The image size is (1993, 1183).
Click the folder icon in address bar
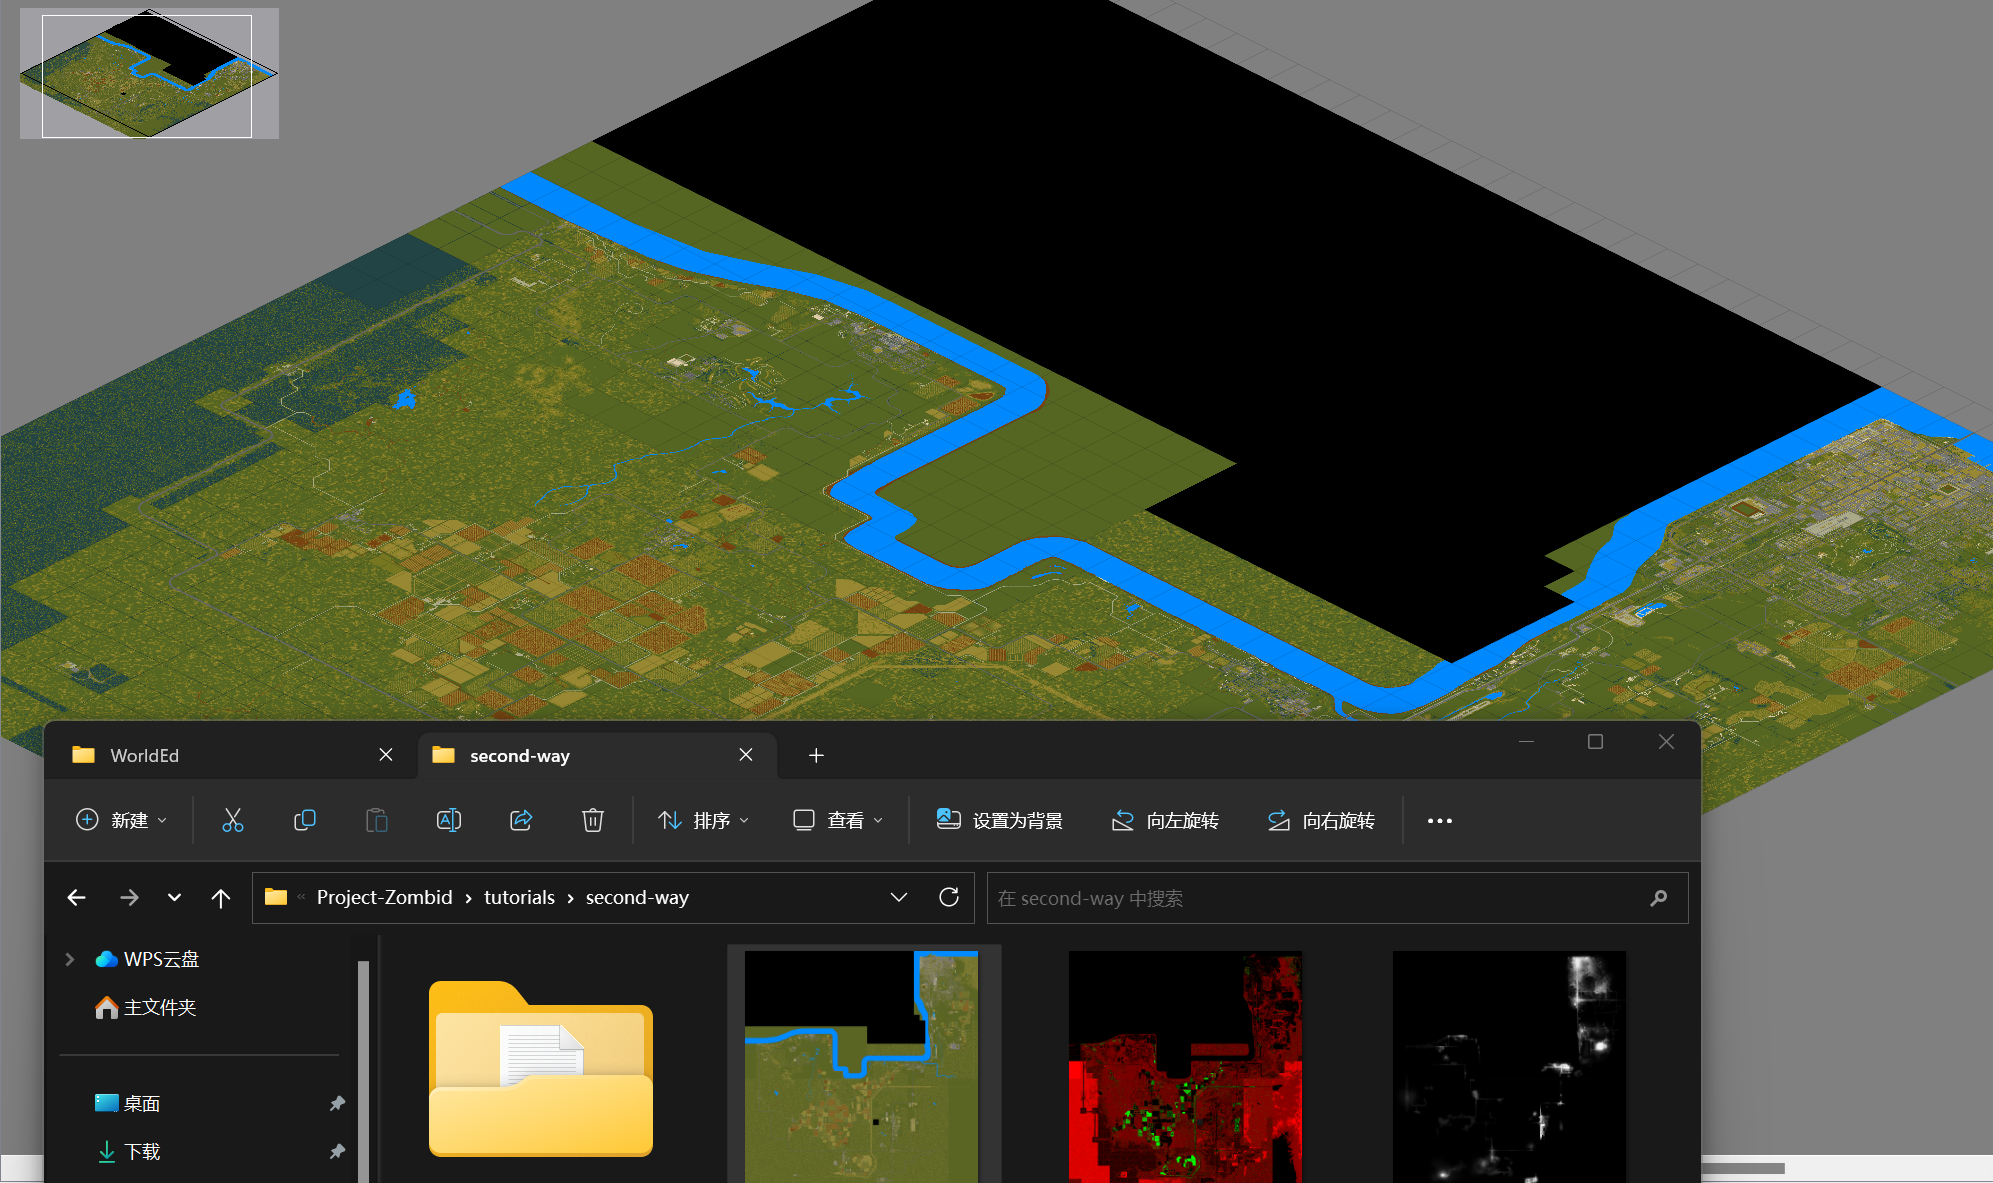pyautogui.click(x=276, y=897)
